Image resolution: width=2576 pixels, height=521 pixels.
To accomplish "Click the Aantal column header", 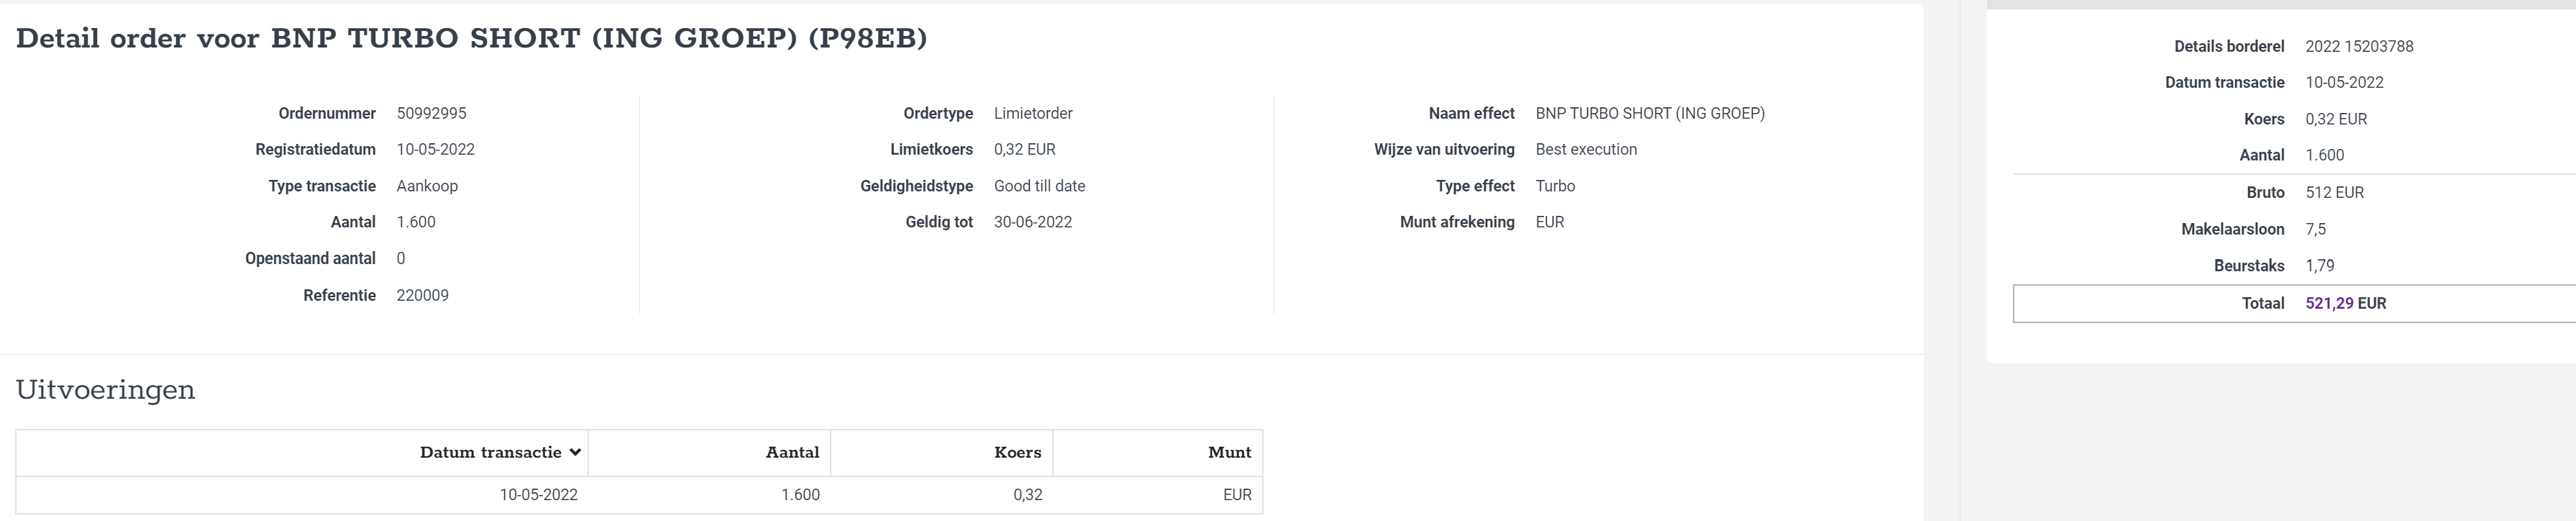I will click(792, 453).
